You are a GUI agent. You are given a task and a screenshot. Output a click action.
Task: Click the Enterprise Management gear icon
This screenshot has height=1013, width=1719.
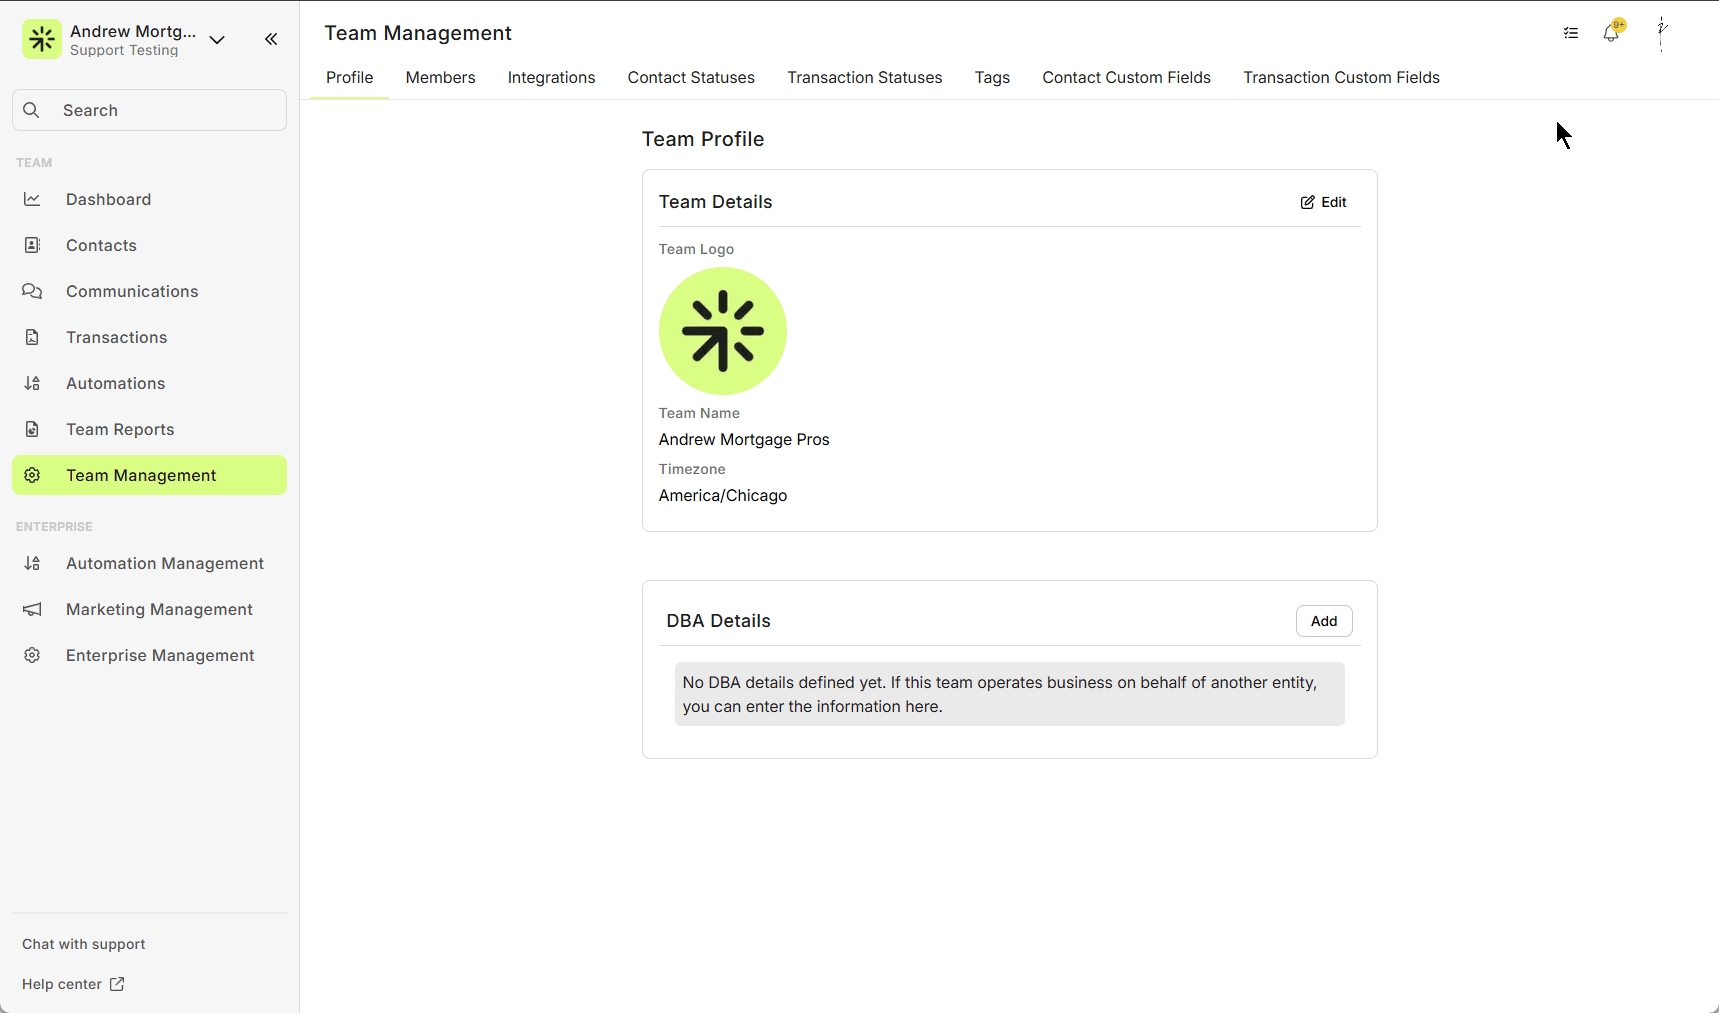(x=32, y=655)
